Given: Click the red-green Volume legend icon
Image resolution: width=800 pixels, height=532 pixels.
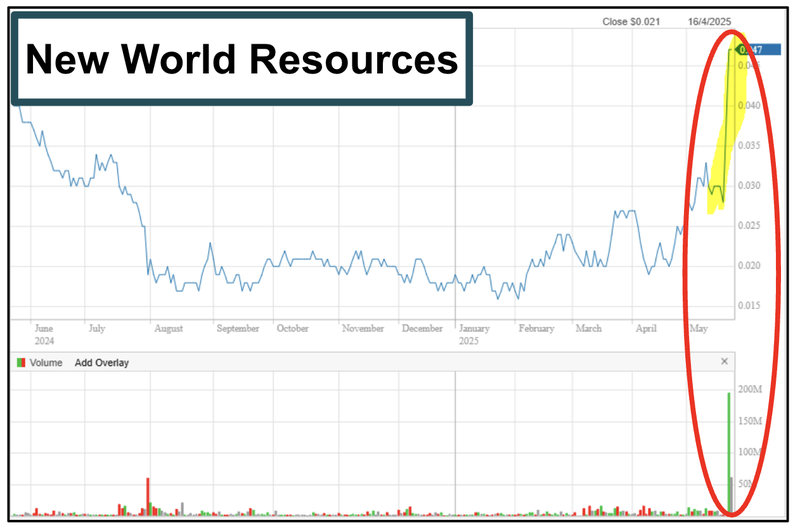Looking at the screenshot, I should (x=21, y=363).
